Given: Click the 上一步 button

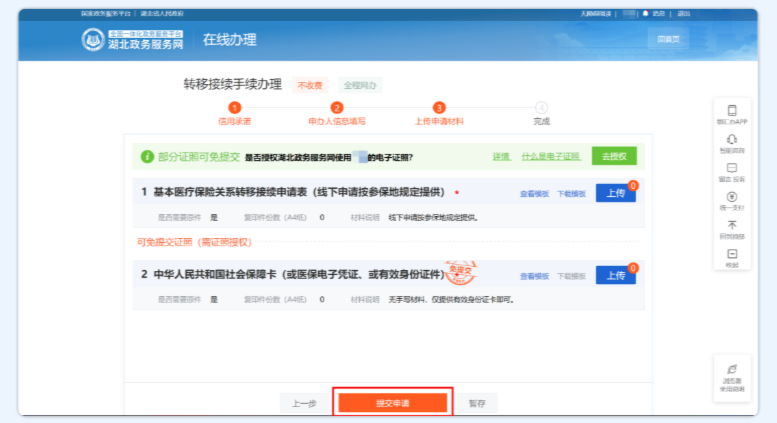Looking at the screenshot, I should click(304, 403).
